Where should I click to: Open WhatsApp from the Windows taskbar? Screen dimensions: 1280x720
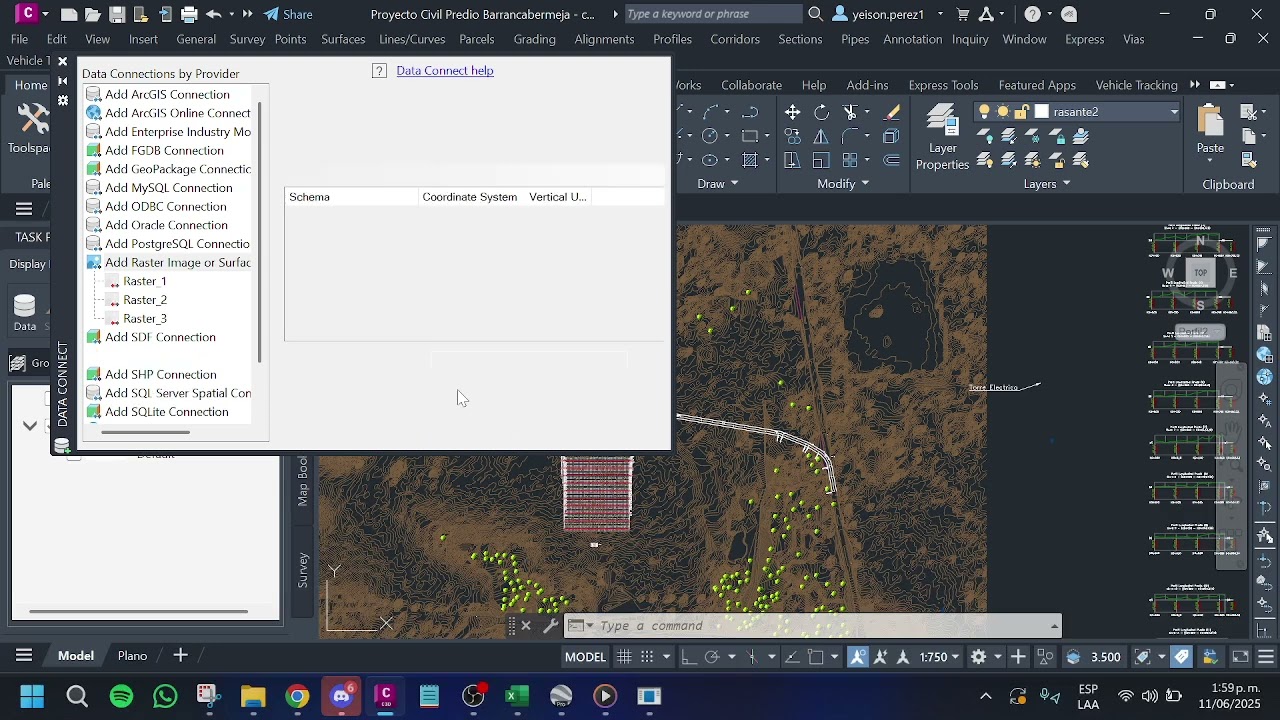point(165,696)
